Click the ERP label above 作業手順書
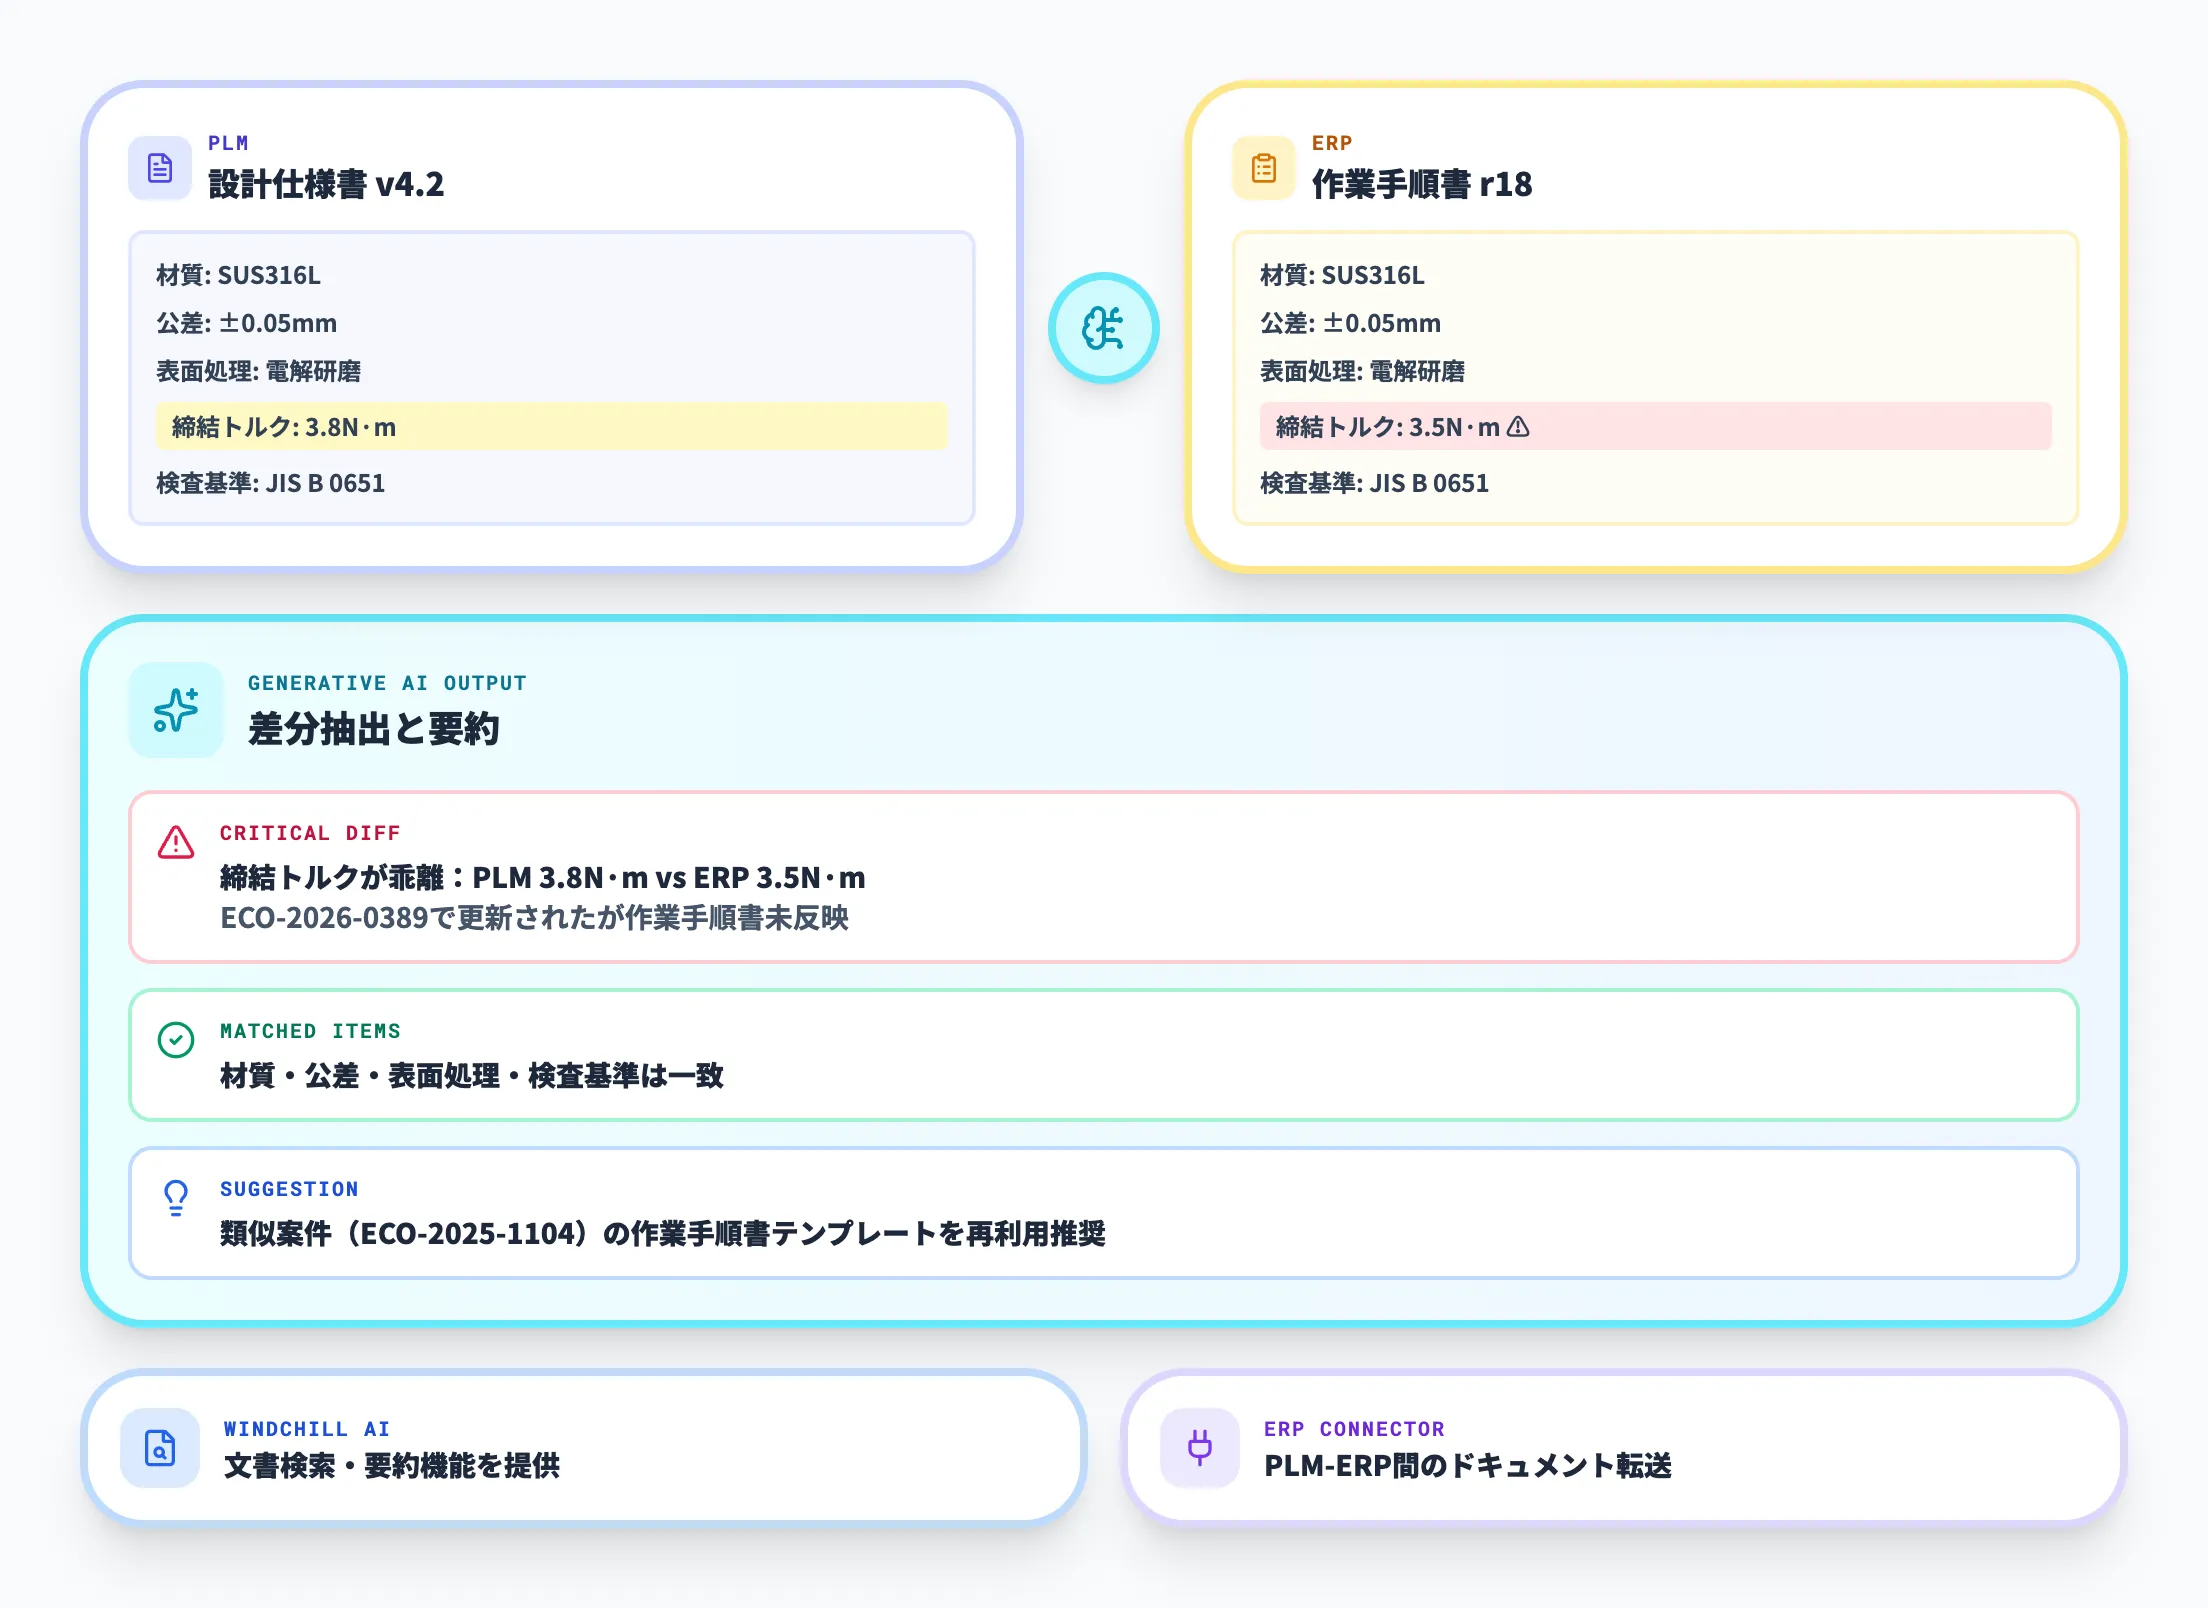2208x1608 pixels. click(1331, 142)
